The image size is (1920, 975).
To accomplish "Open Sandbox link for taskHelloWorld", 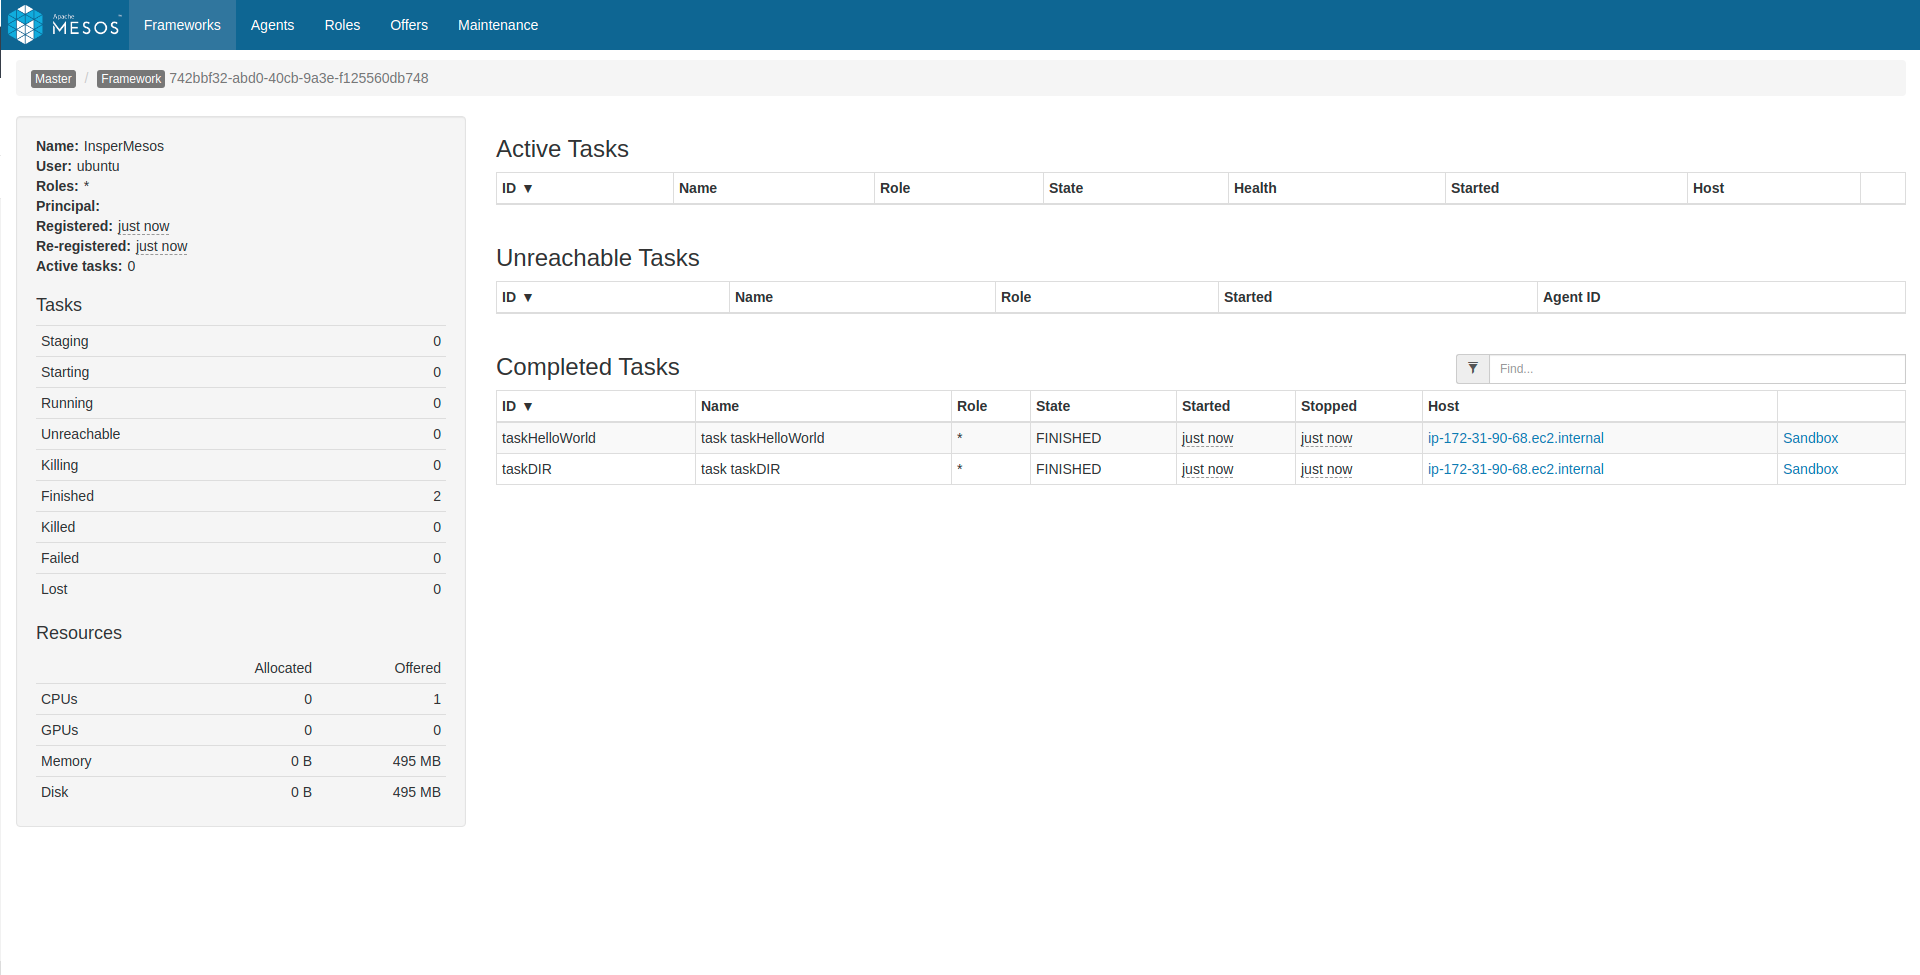I will 1810,438.
